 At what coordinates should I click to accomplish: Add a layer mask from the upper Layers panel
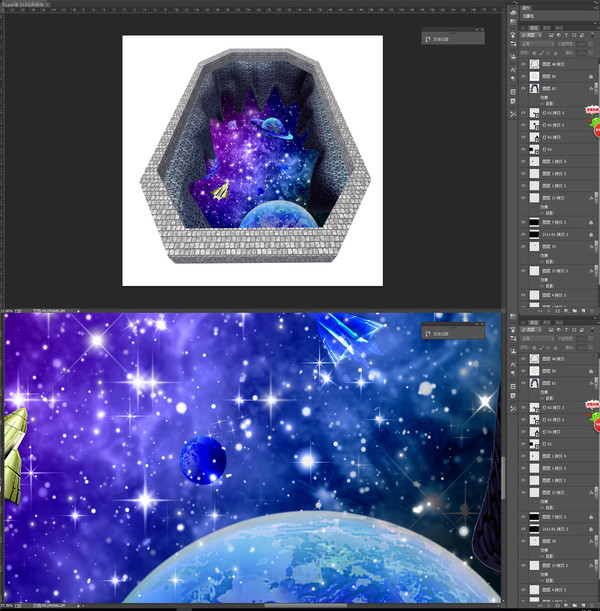click(x=558, y=311)
